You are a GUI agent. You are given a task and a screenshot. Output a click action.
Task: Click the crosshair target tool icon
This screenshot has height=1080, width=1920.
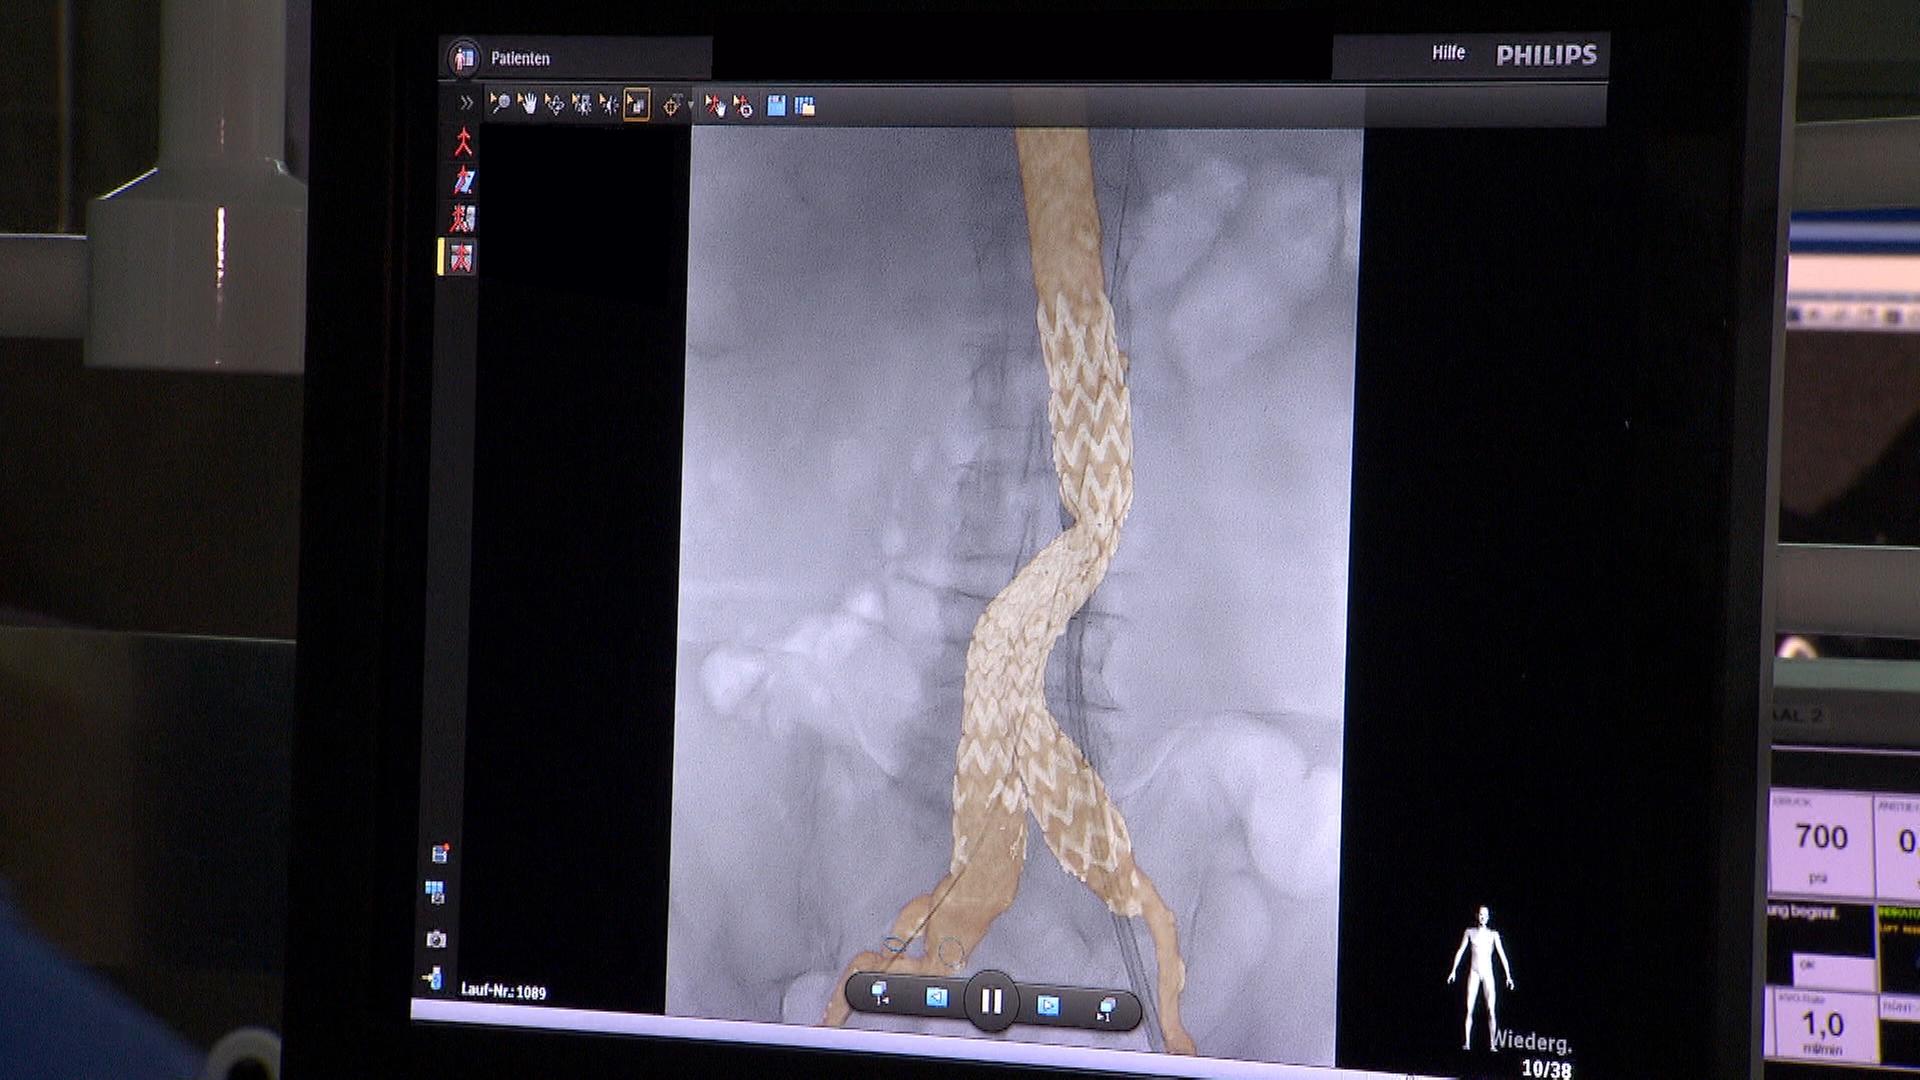[671, 105]
